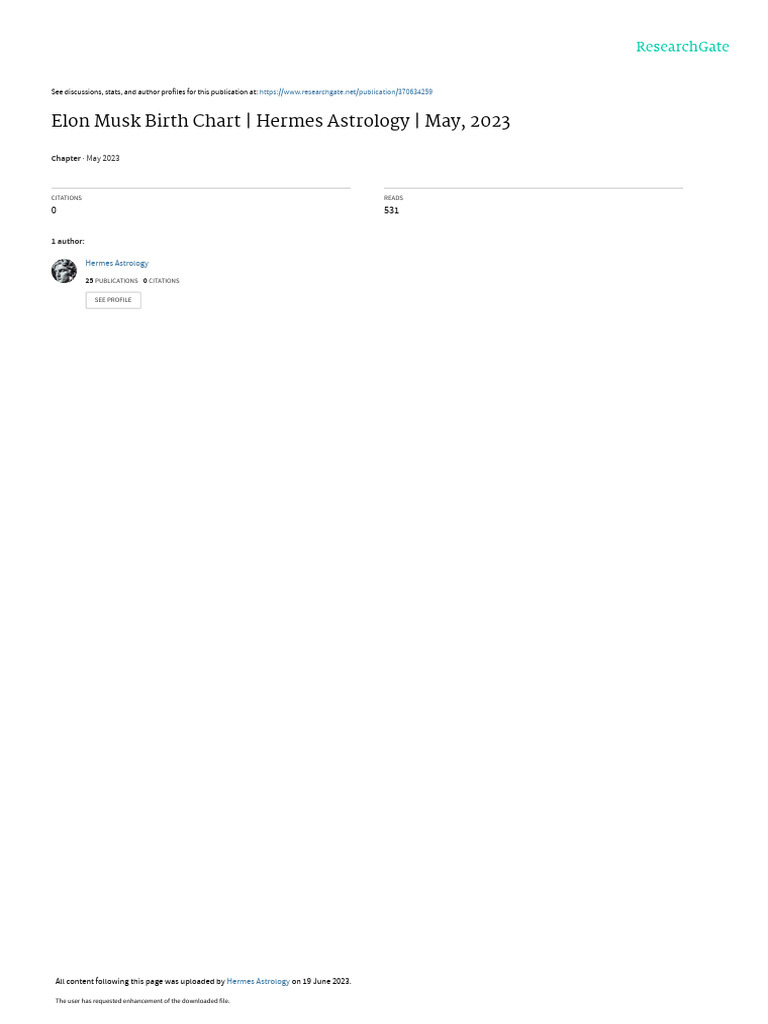Click the Chapter type label
The height and width of the screenshot is (1024, 768).
tap(66, 158)
